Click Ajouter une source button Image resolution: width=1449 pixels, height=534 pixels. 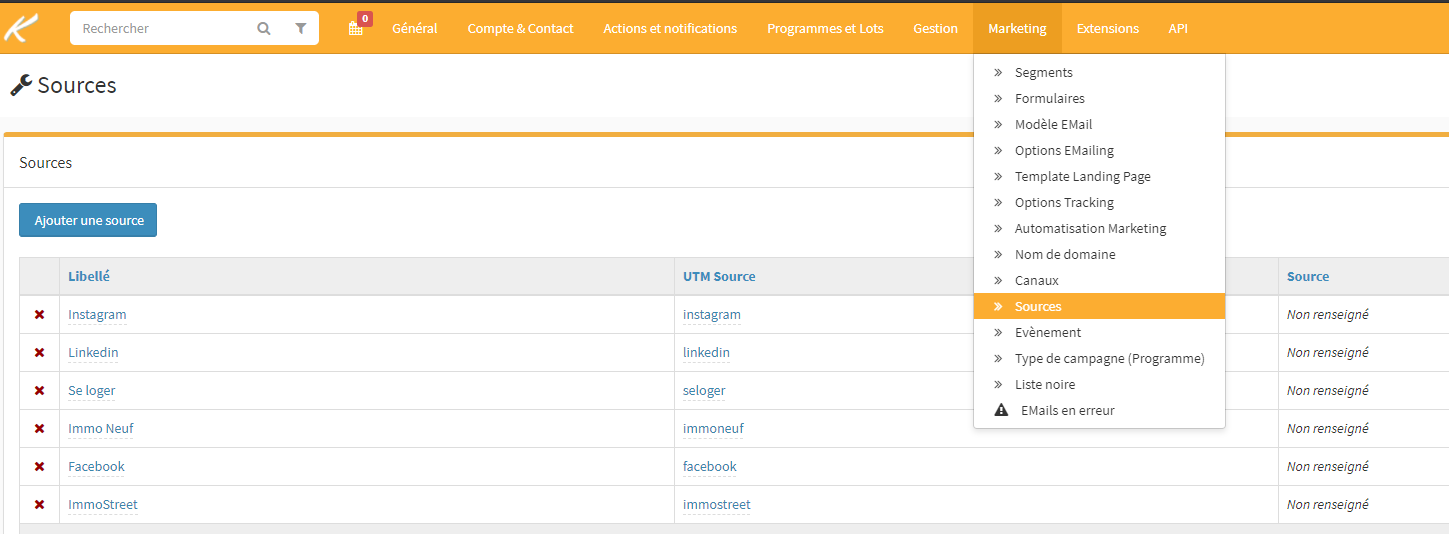coord(88,220)
